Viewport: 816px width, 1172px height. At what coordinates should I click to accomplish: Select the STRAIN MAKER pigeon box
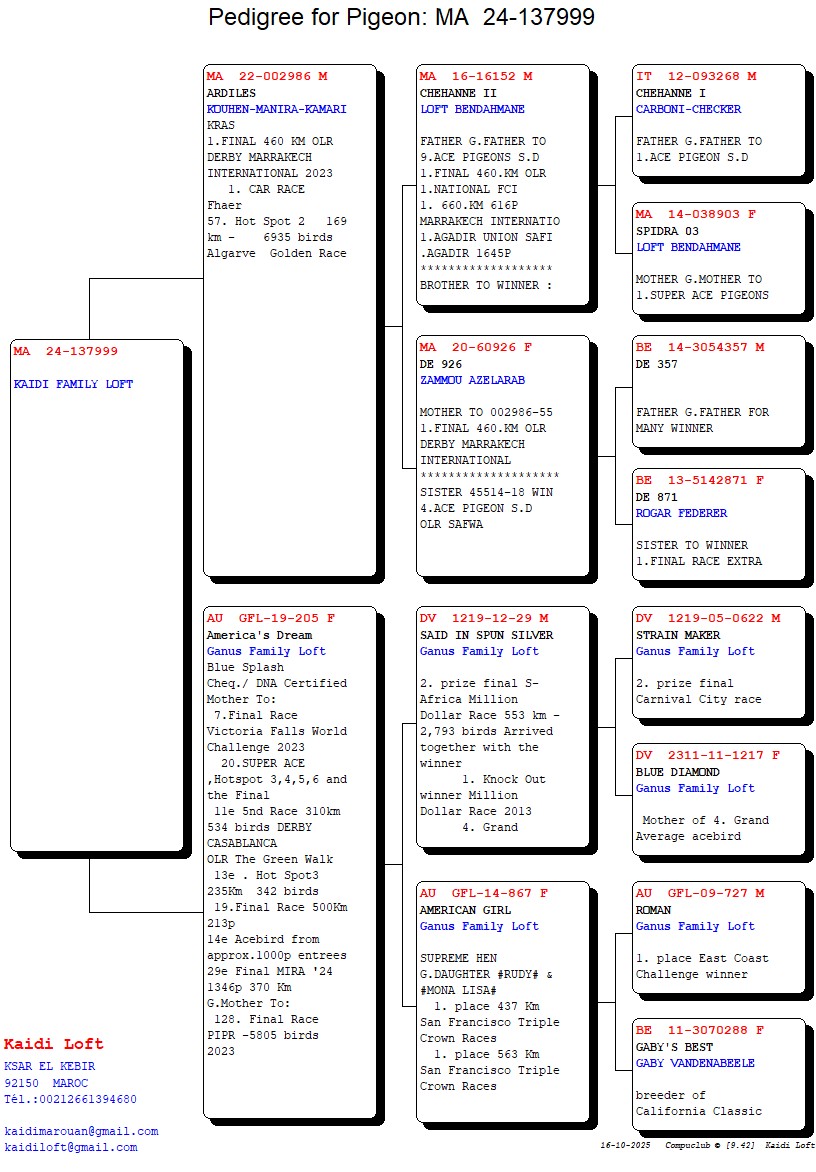tap(718, 661)
